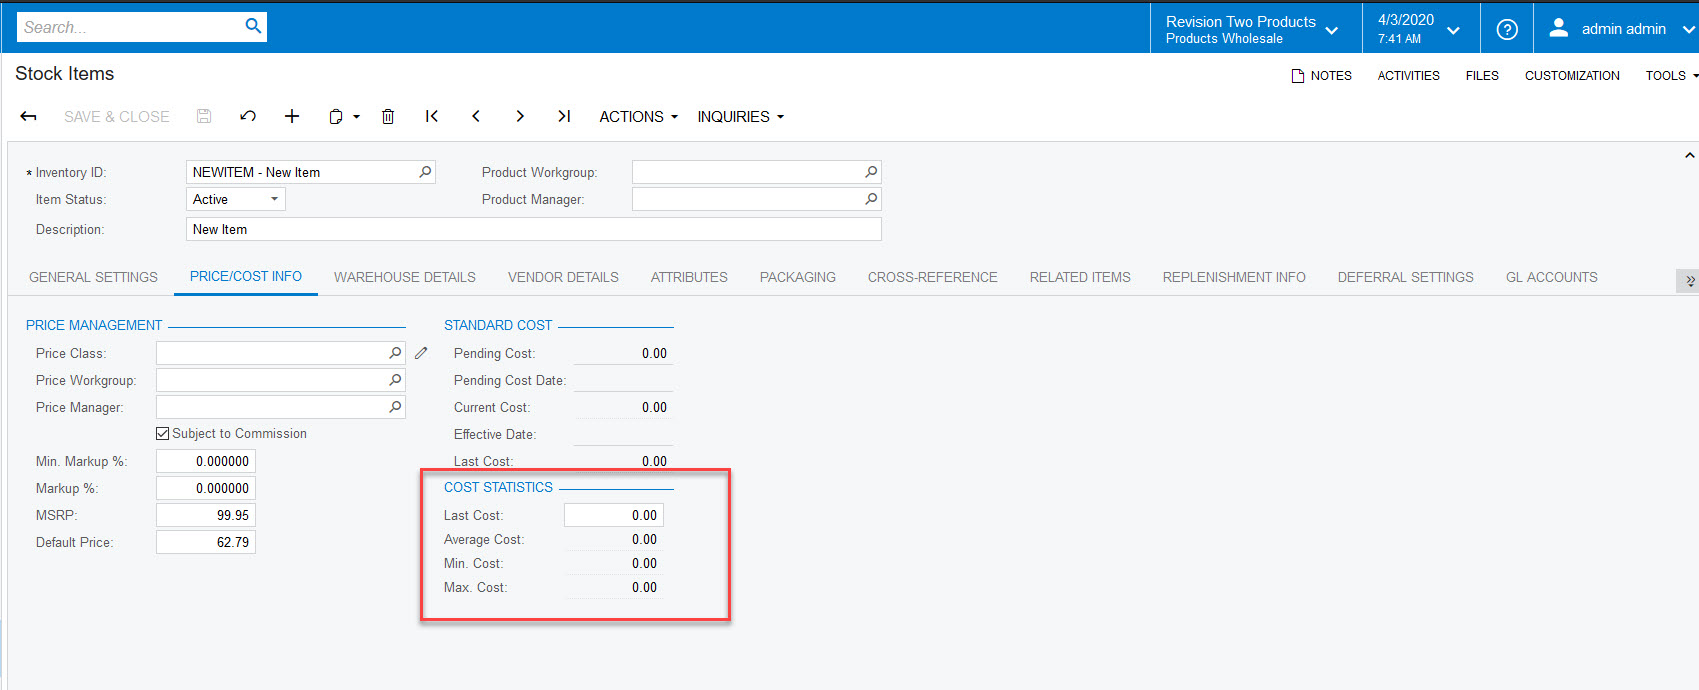Open the Warehouse Details tab
This screenshot has width=1699, height=690.
[x=405, y=277]
